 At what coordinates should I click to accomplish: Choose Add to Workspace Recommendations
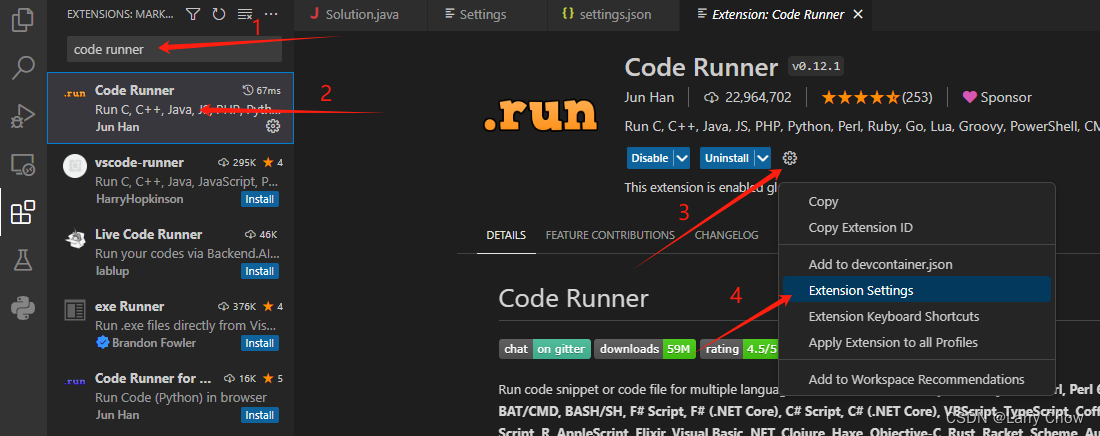click(x=916, y=379)
